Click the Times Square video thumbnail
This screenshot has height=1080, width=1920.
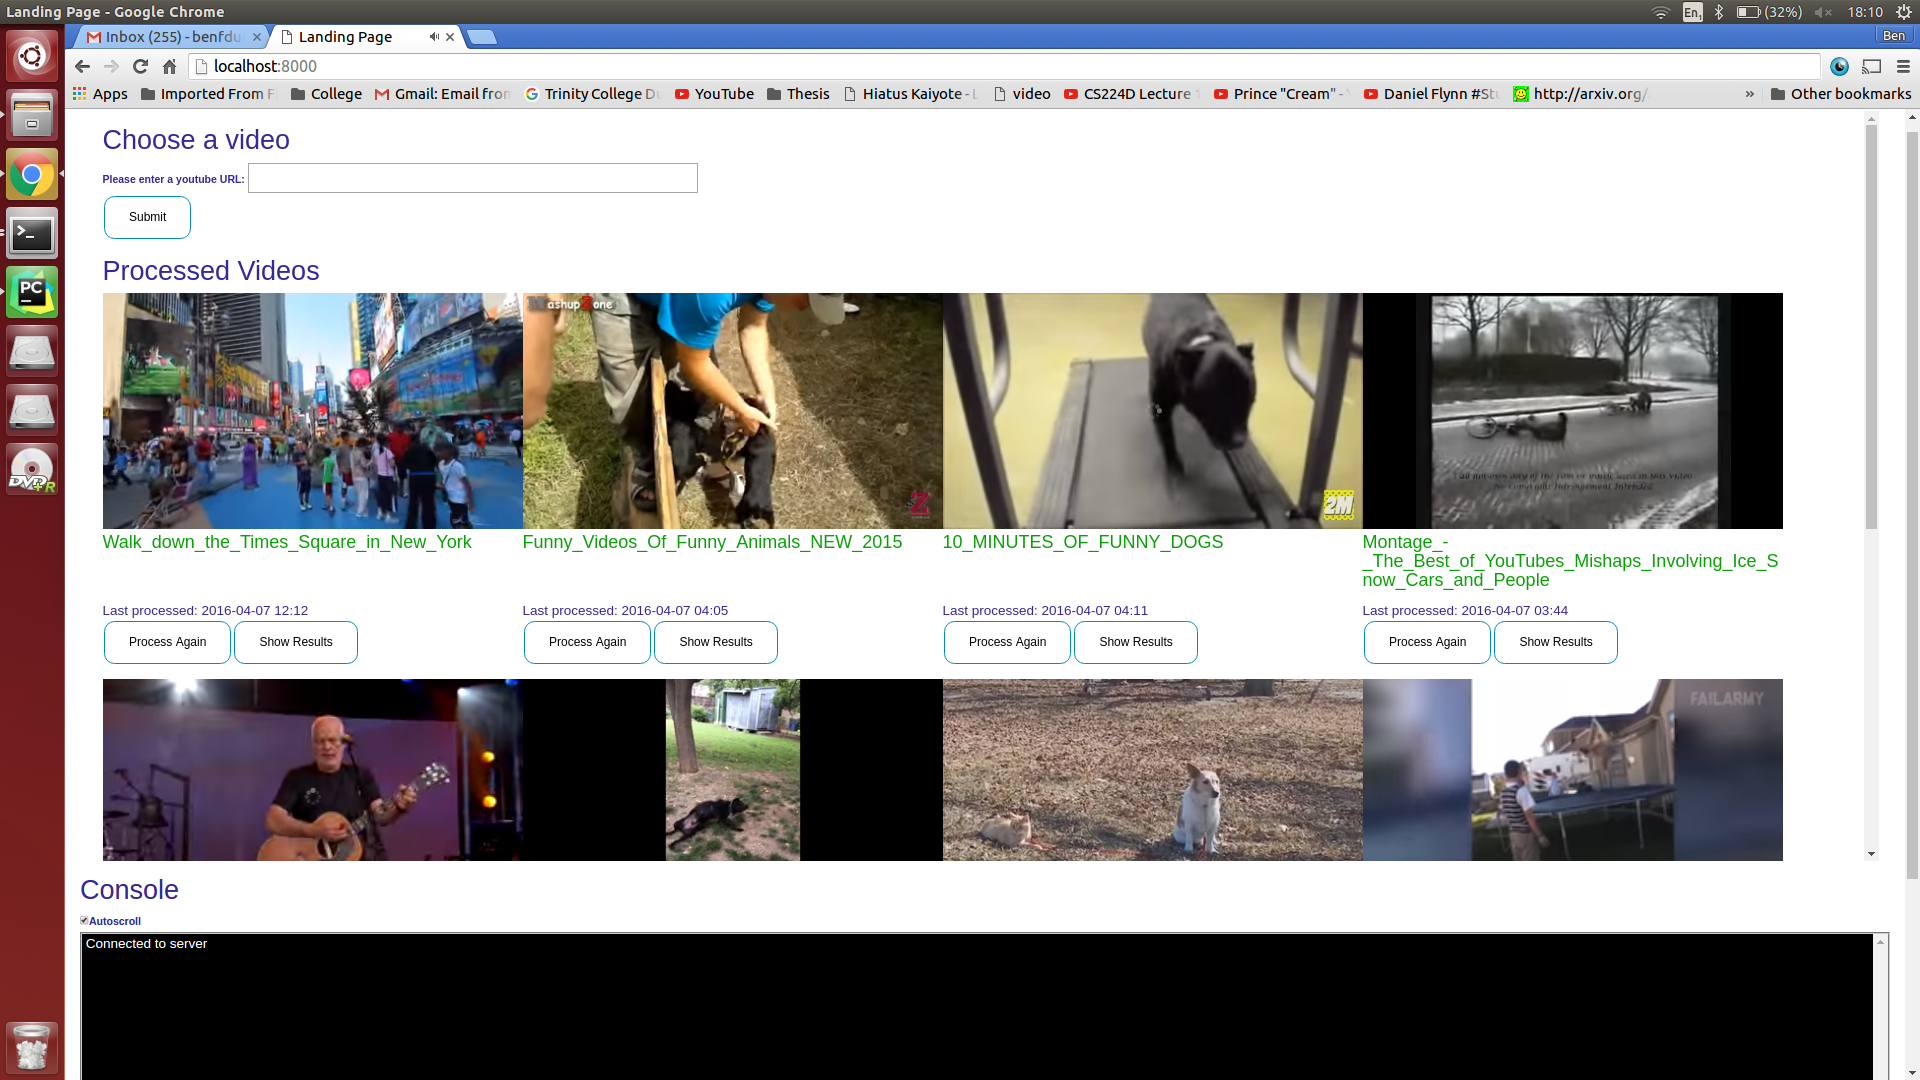[x=313, y=410]
